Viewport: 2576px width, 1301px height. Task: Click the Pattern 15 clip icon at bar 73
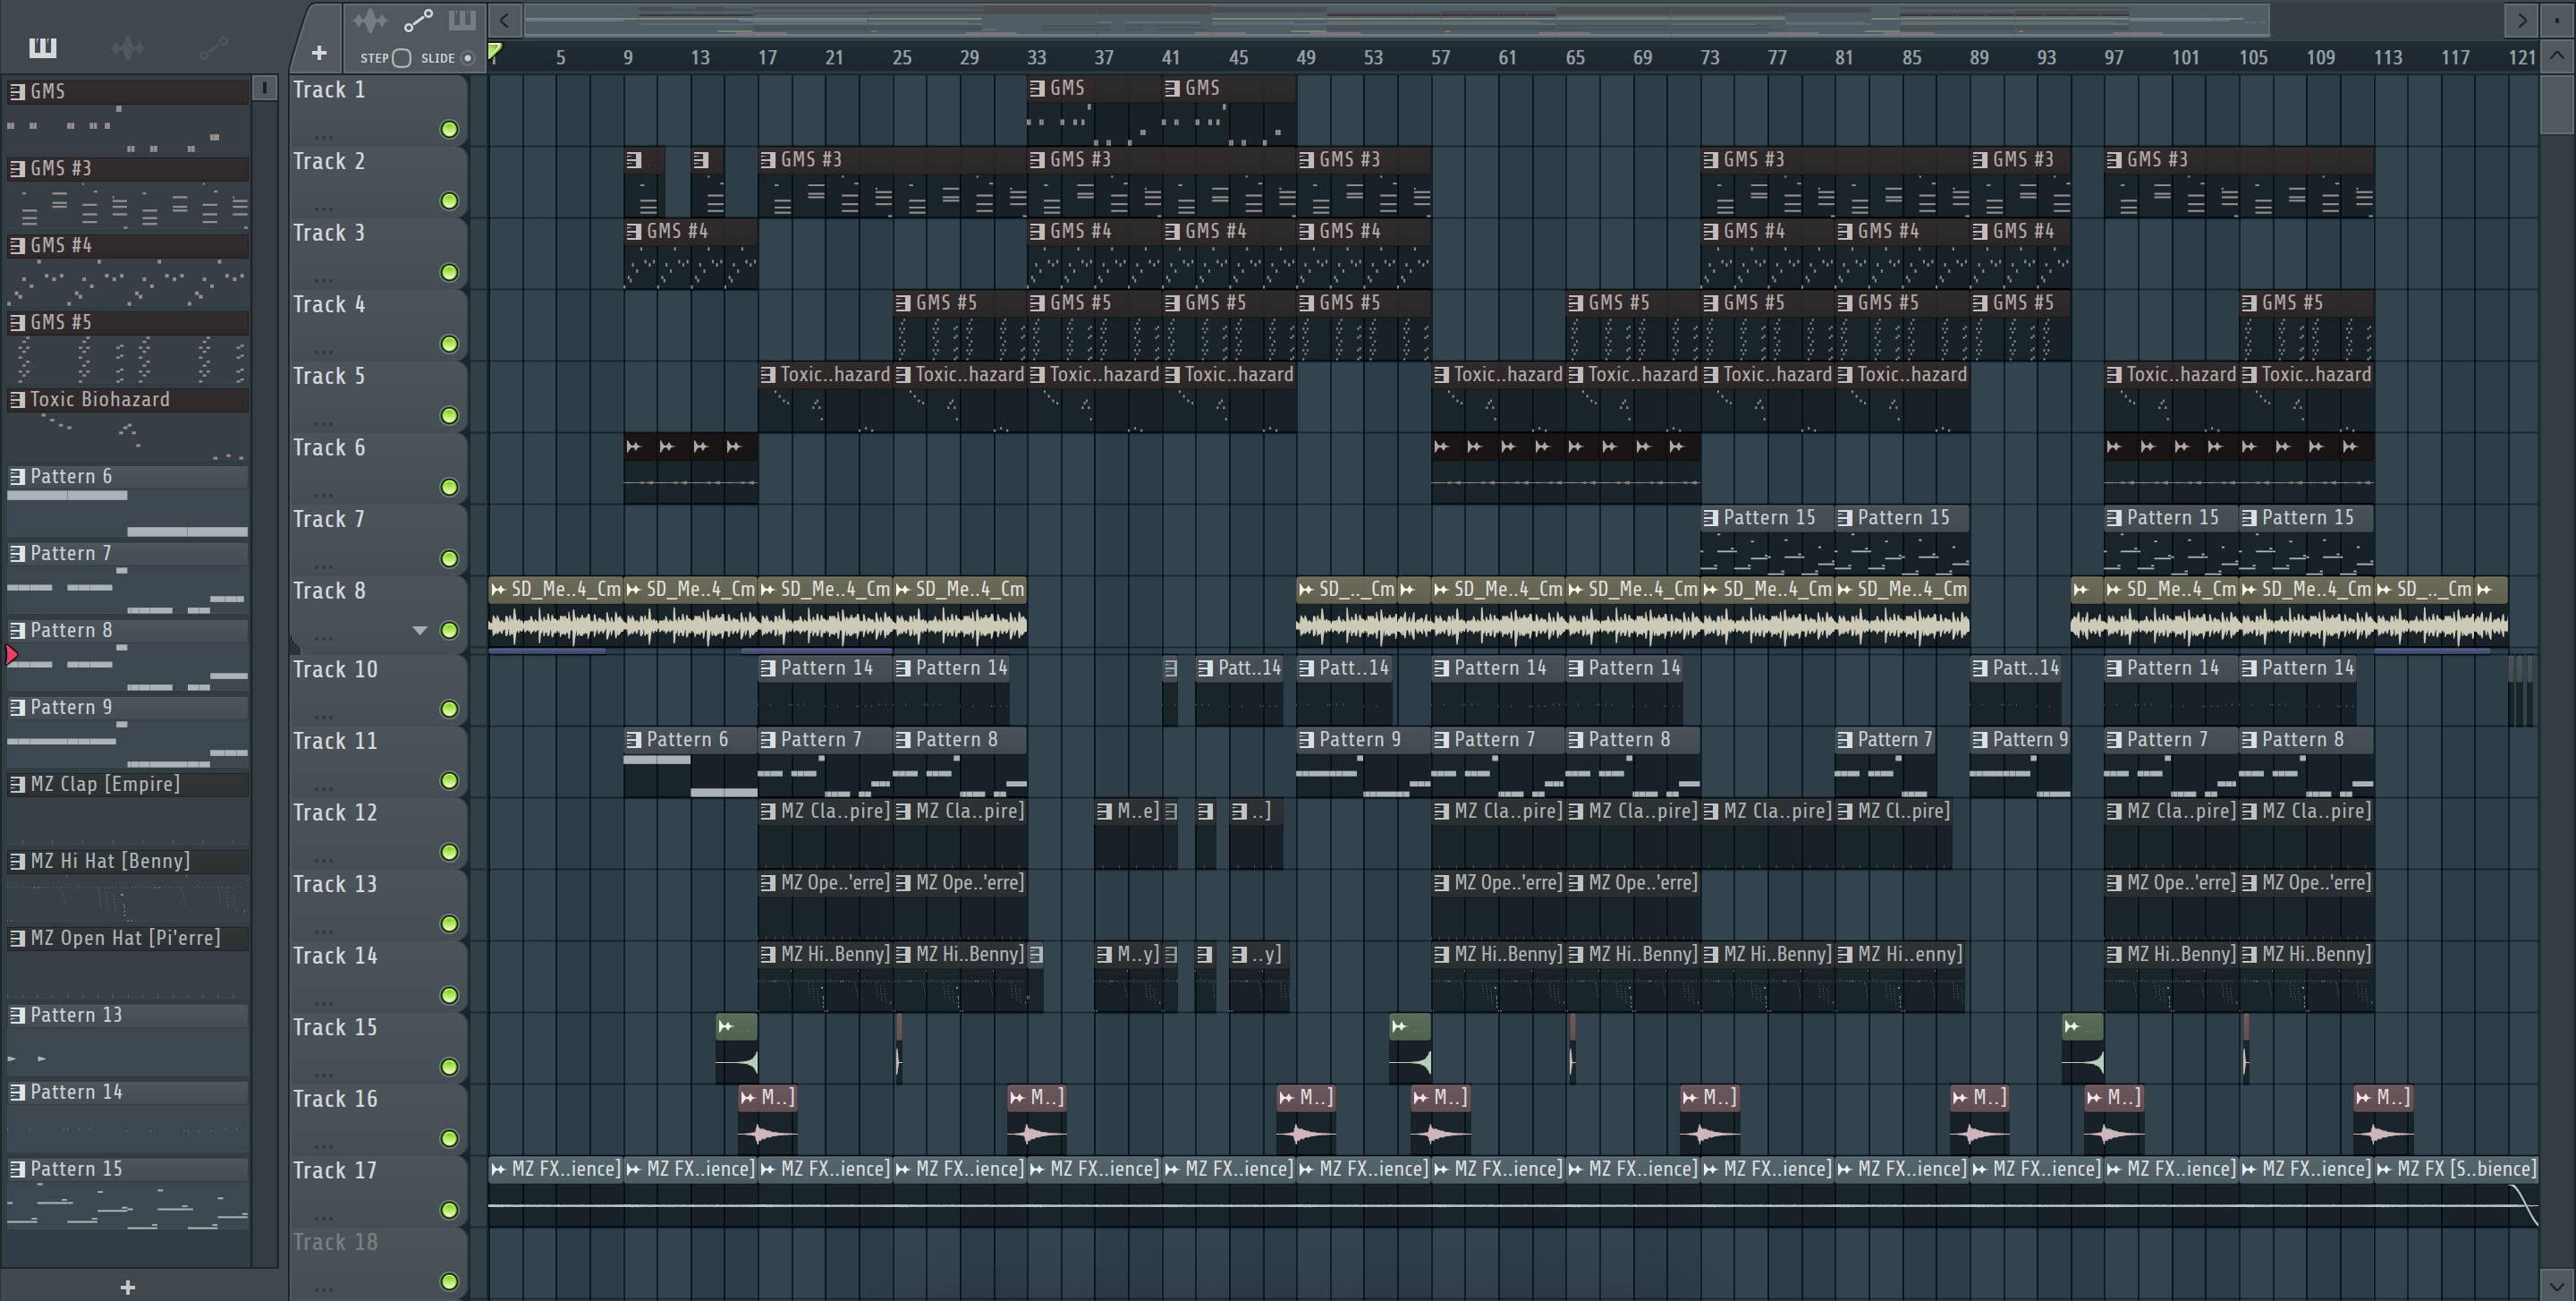point(1710,518)
